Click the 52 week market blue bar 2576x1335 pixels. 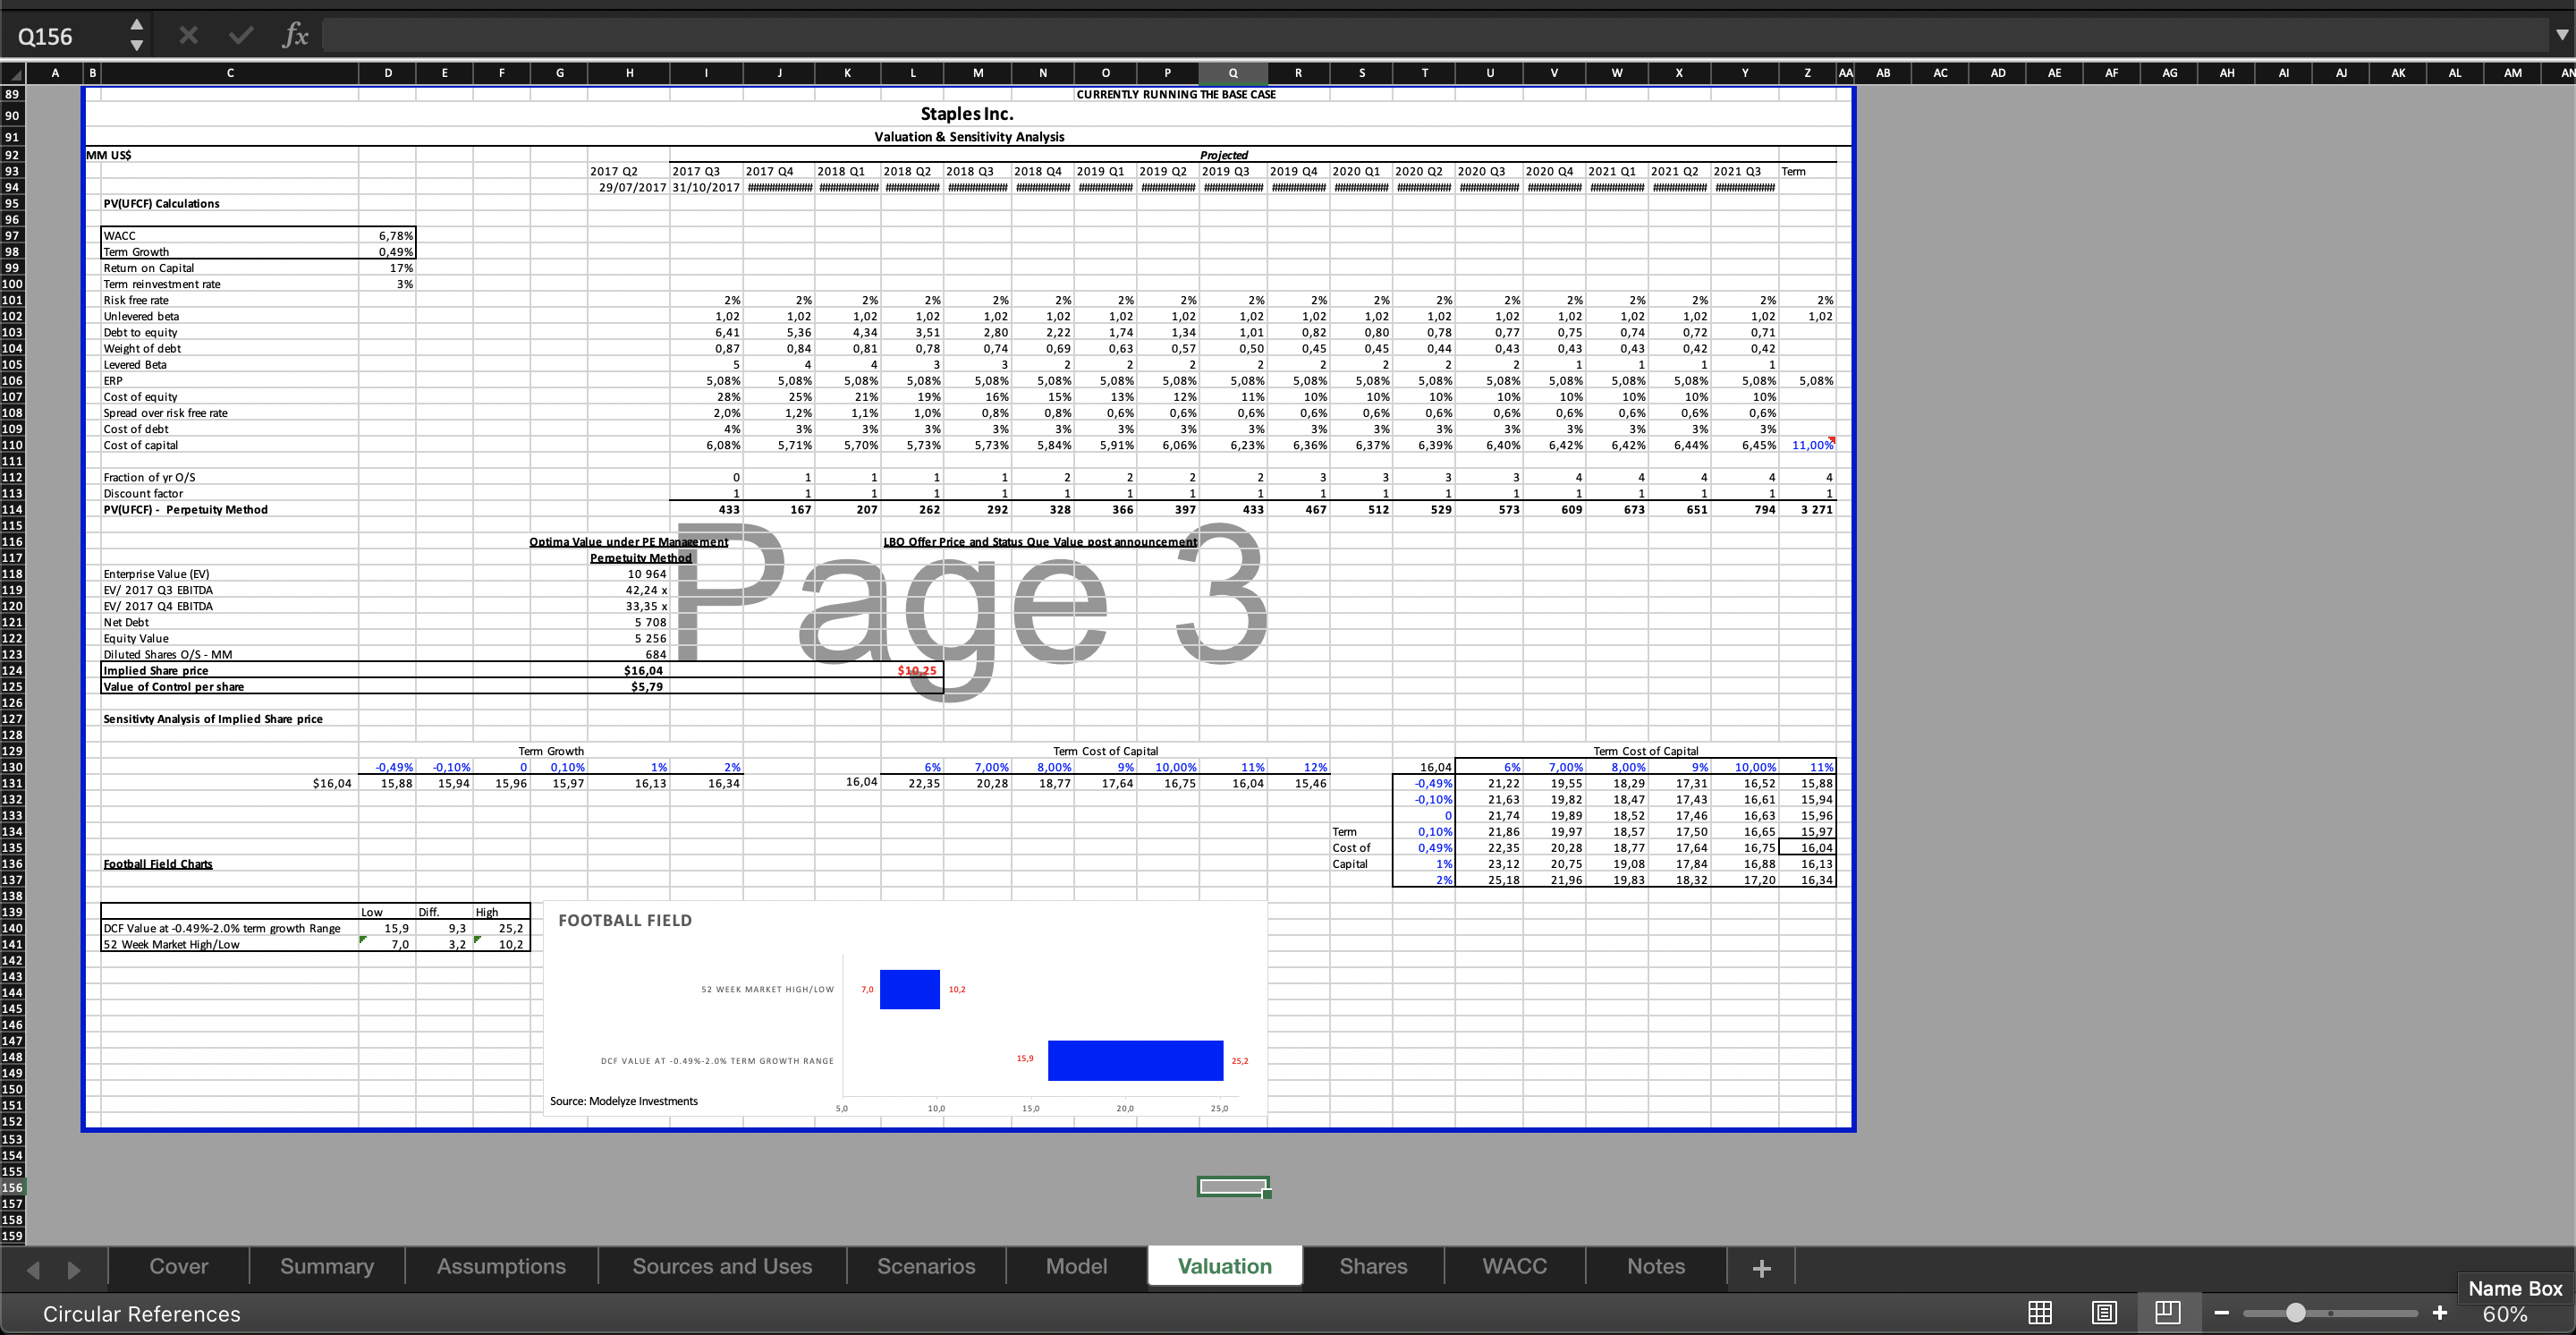[909, 989]
